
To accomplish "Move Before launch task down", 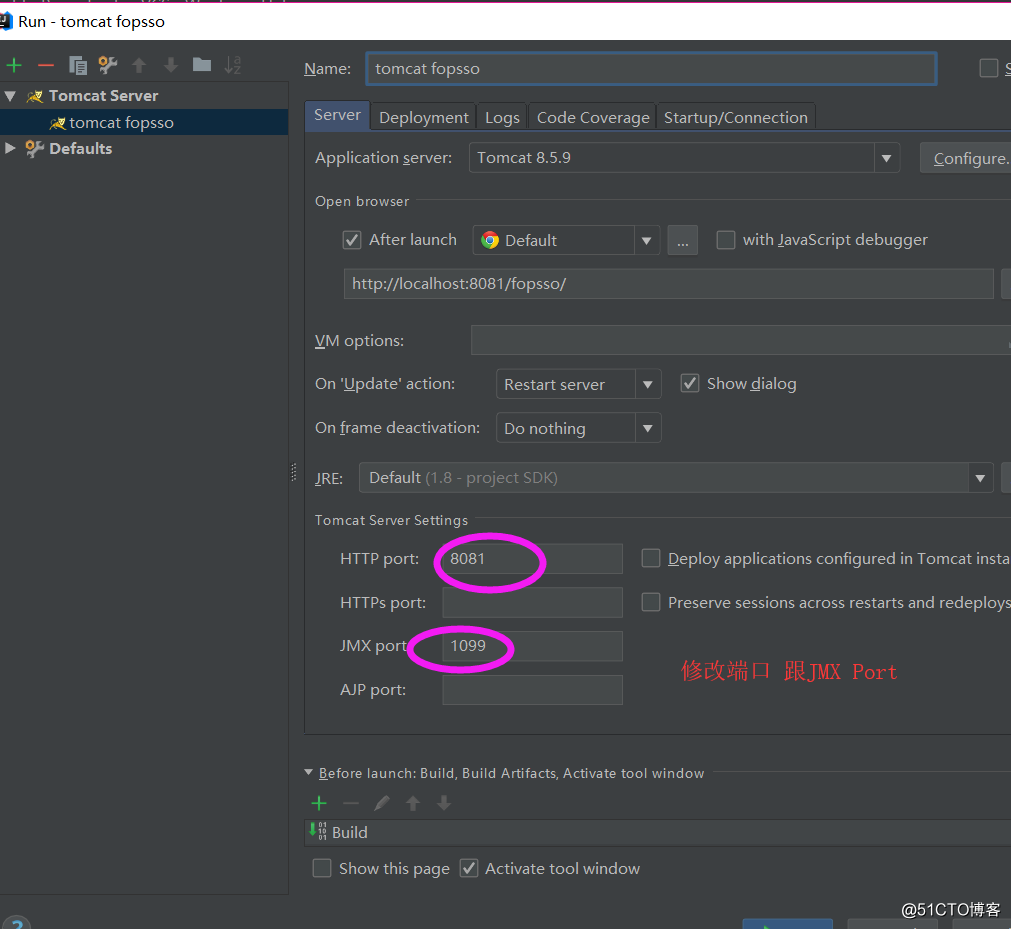I will coord(444,803).
